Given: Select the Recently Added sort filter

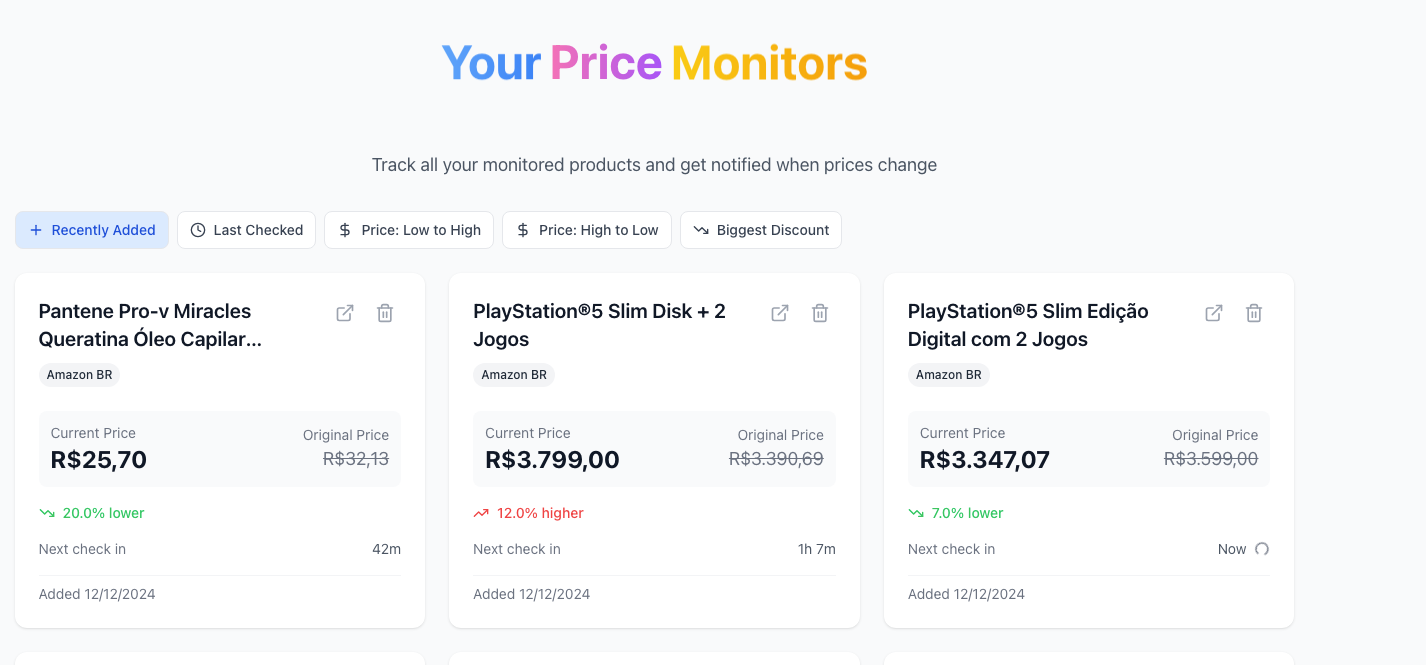Looking at the screenshot, I should 92,230.
